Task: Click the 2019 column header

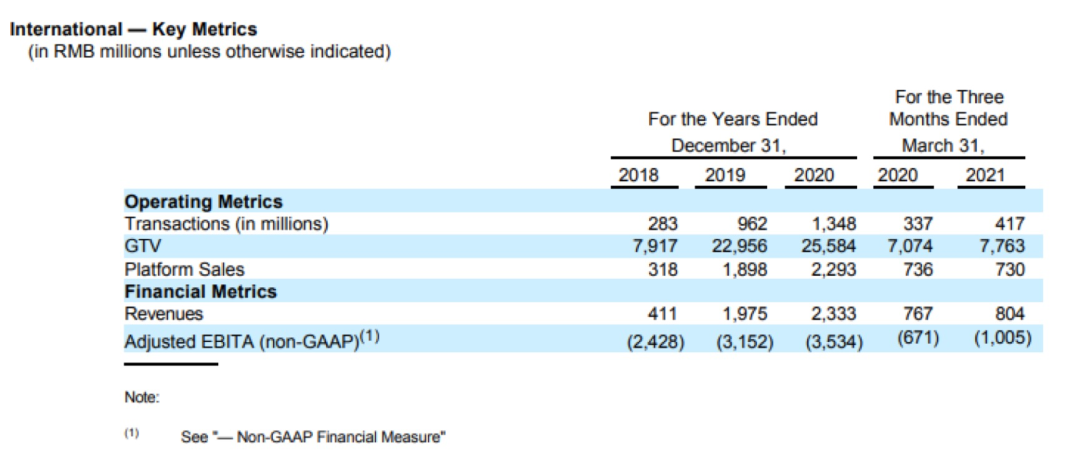Action: (x=725, y=175)
